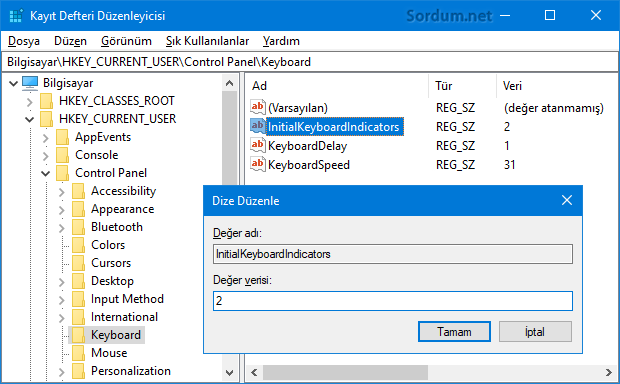Confirm with the Tamam button

pyautogui.click(x=454, y=332)
